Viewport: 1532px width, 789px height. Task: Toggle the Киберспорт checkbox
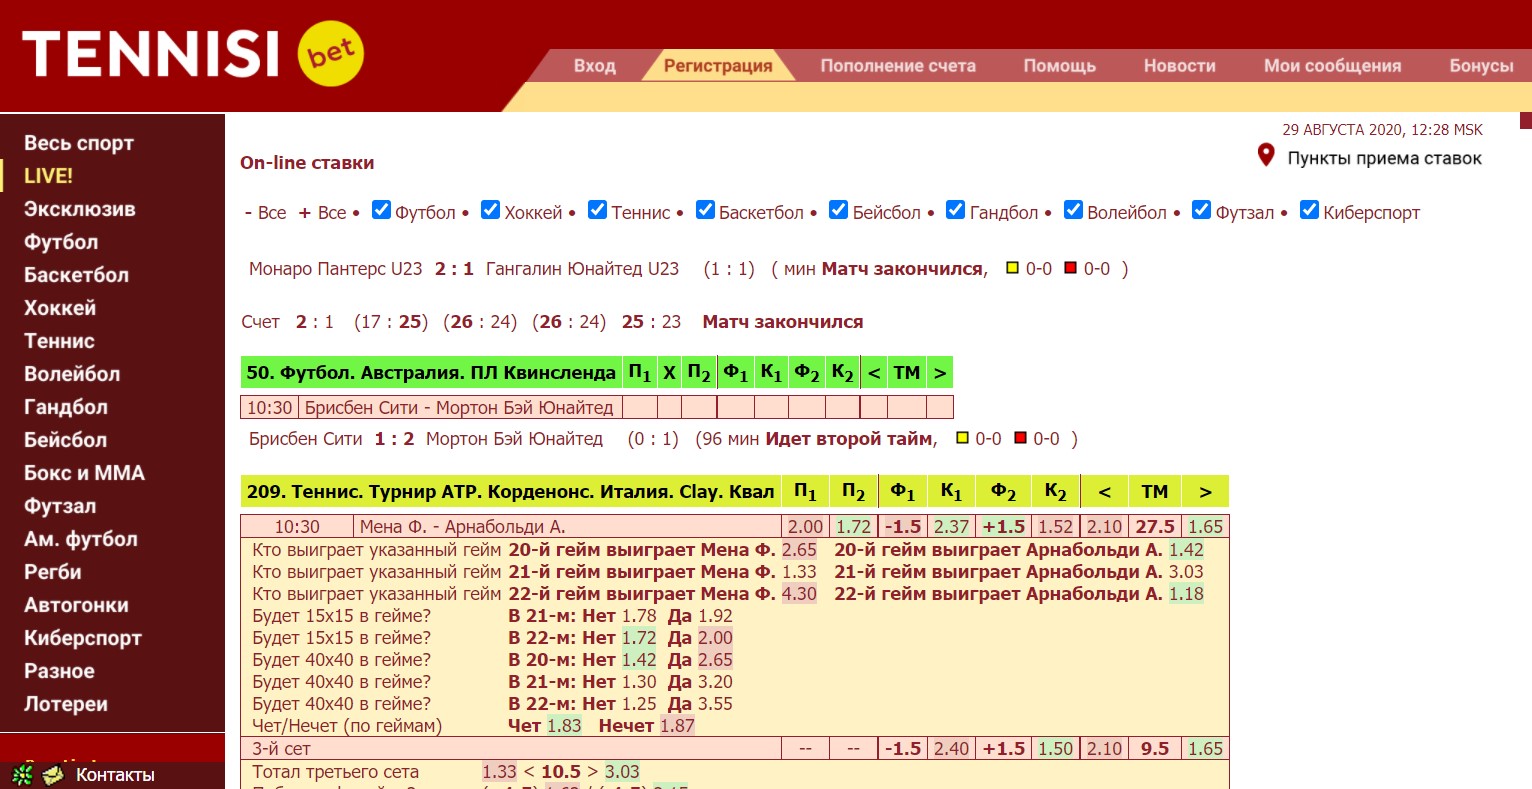1309,210
